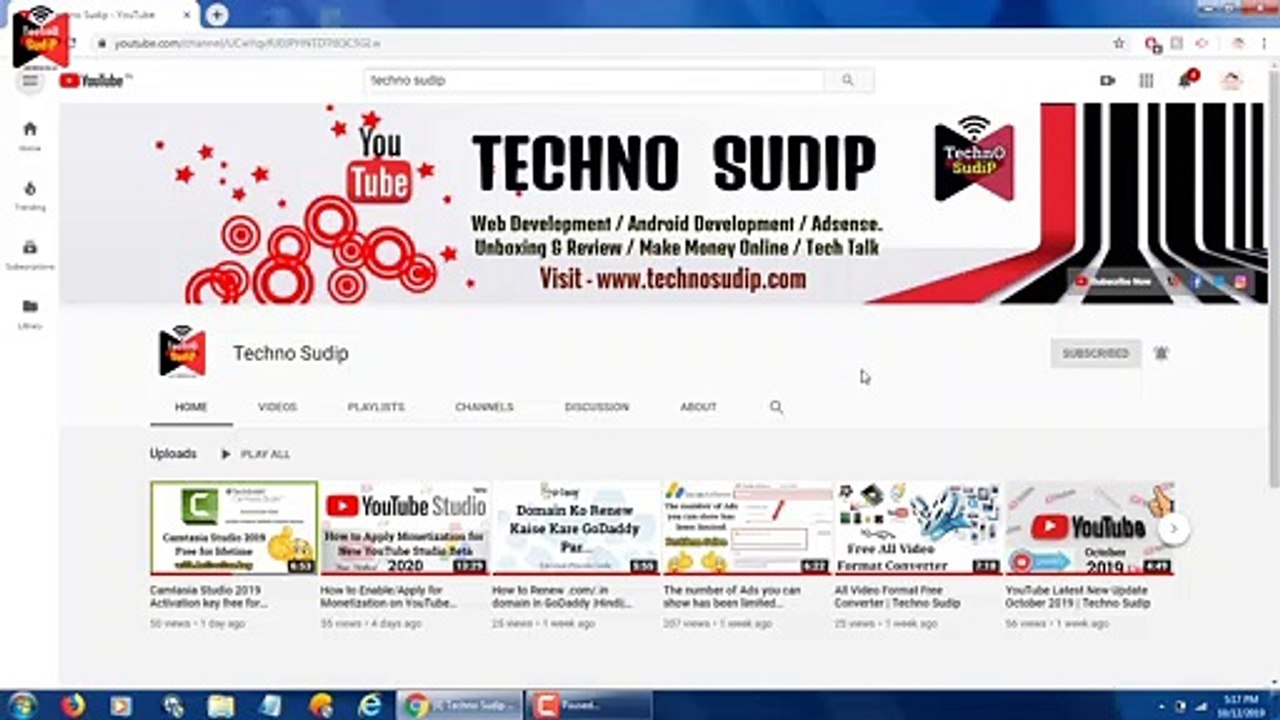Open 'How to Enable/Apply for Monetization' title
Viewport: 1280px width, 720px height.
pos(388,597)
